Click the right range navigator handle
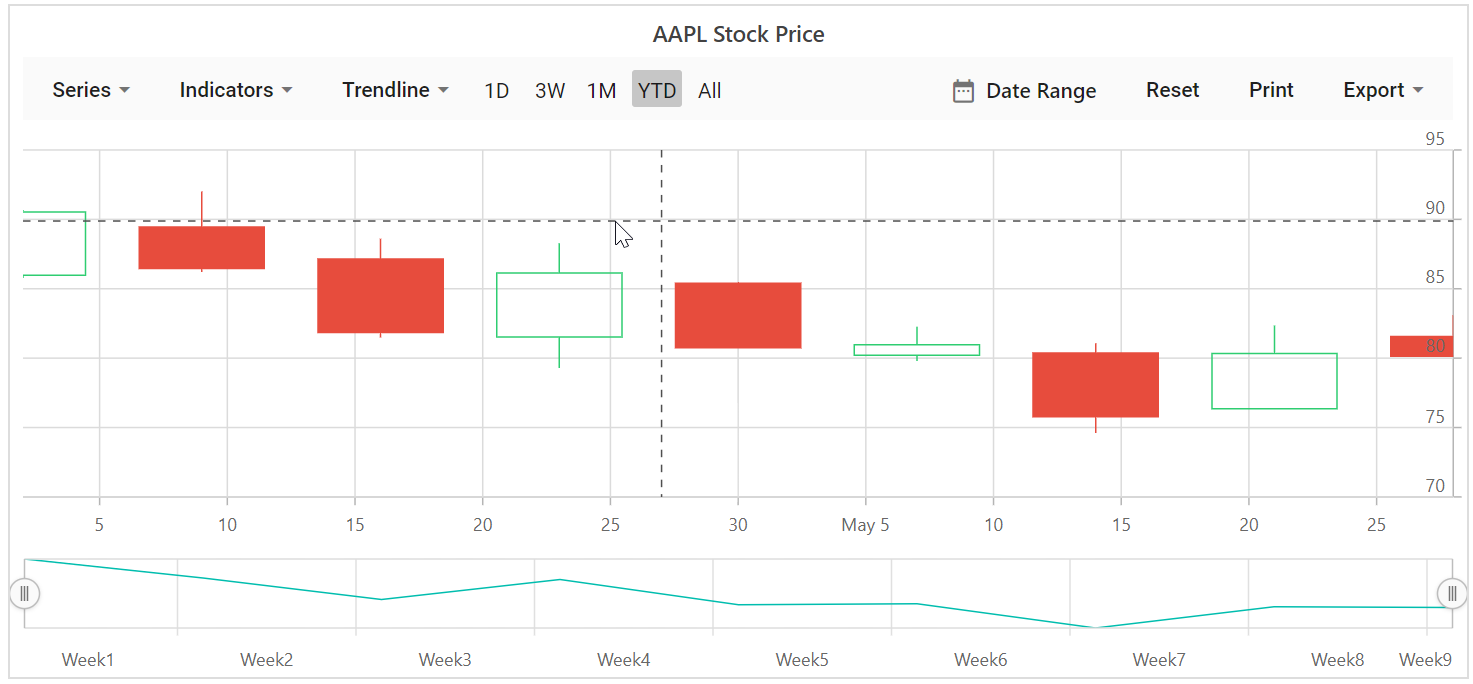Viewport: 1473px width, 684px height. [1452, 593]
